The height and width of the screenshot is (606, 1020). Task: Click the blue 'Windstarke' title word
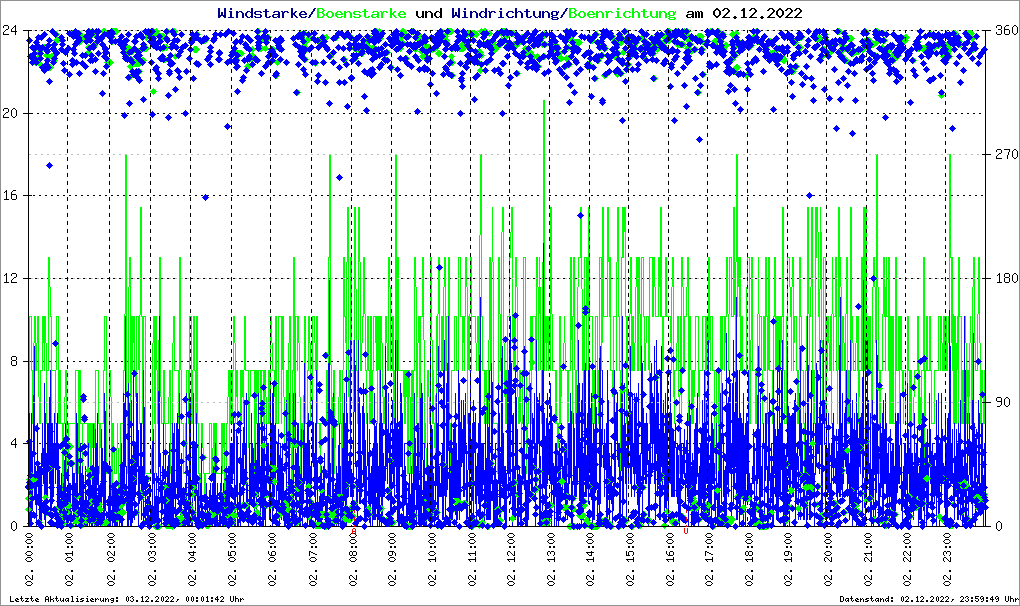click(x=264, y=13)
